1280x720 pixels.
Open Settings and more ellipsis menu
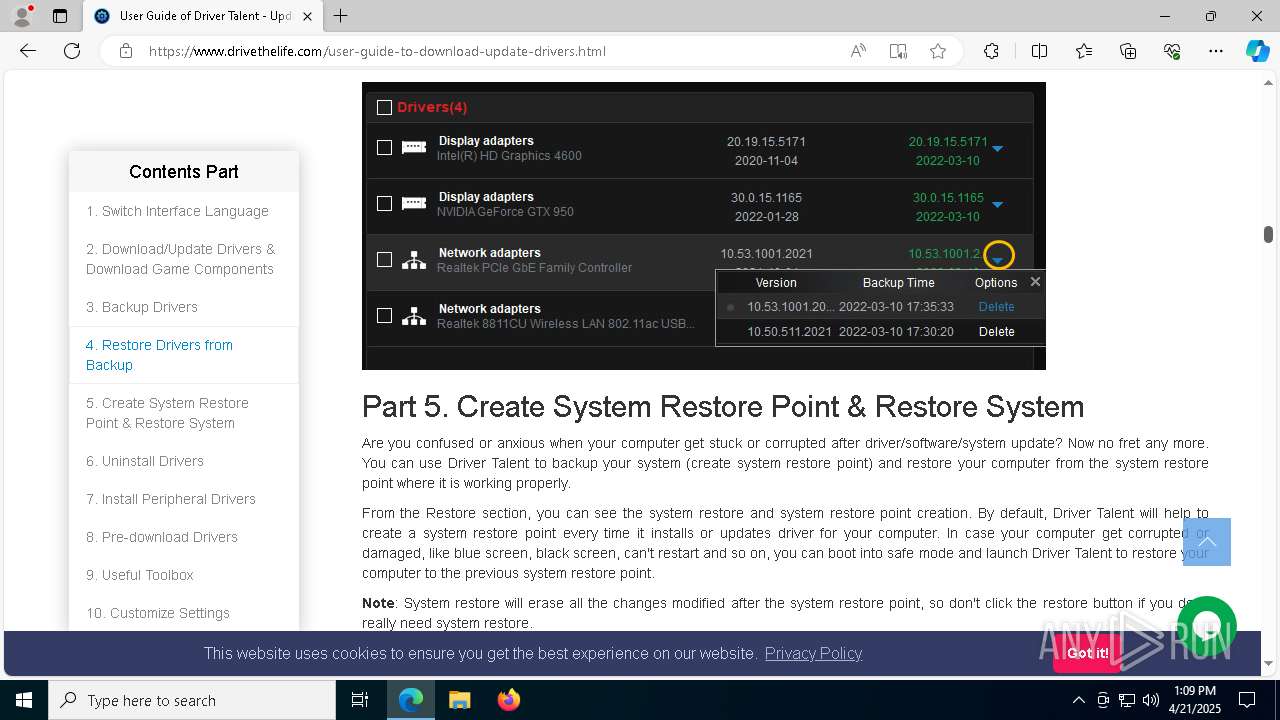[1216, 51]
